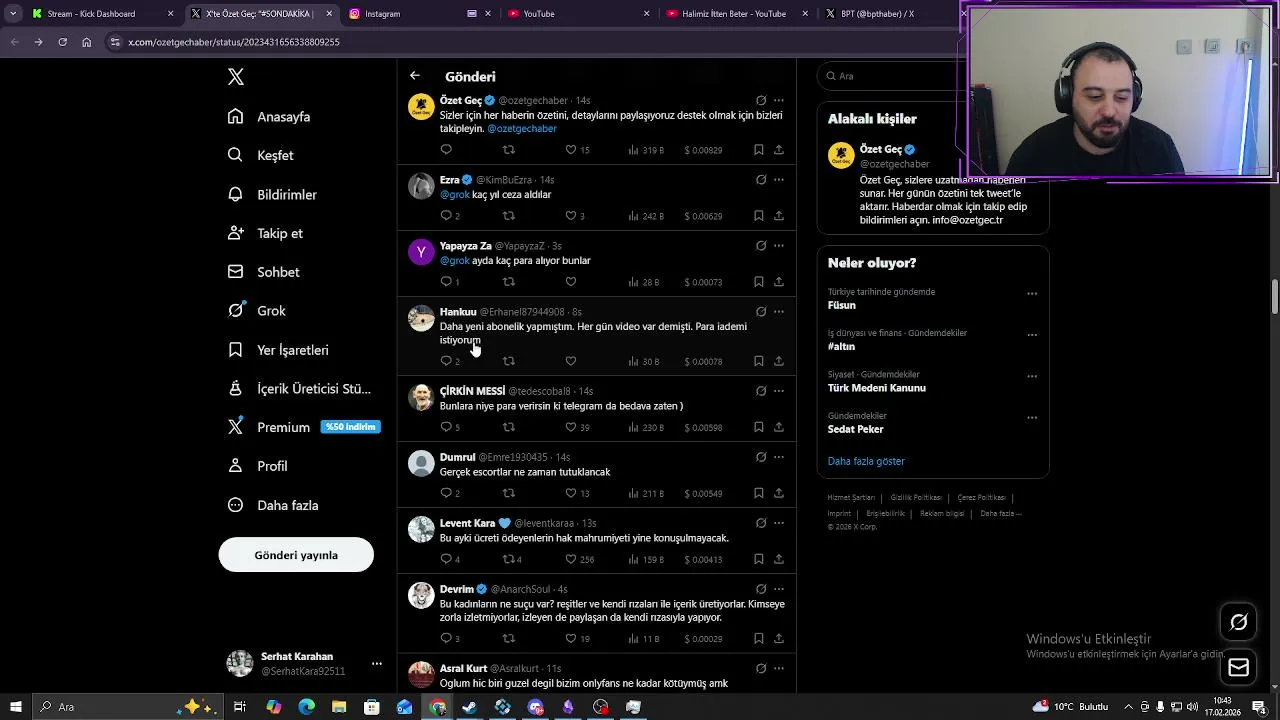The image size is (1280, 720).
Task: Switch to the Instagram browser tab
Action: [420, 14]
